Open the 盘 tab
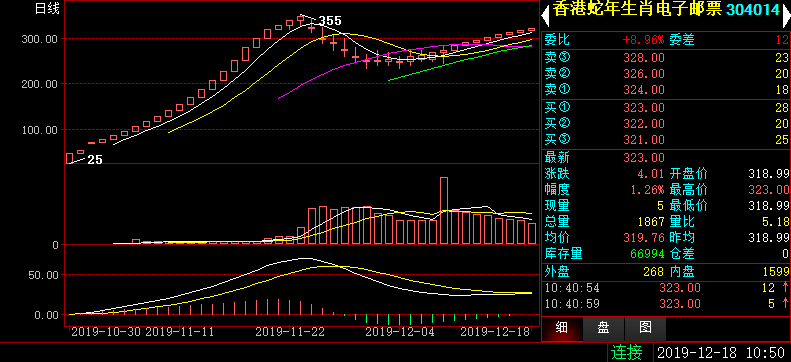The image size is (791, 362). [x=603, y=328]
